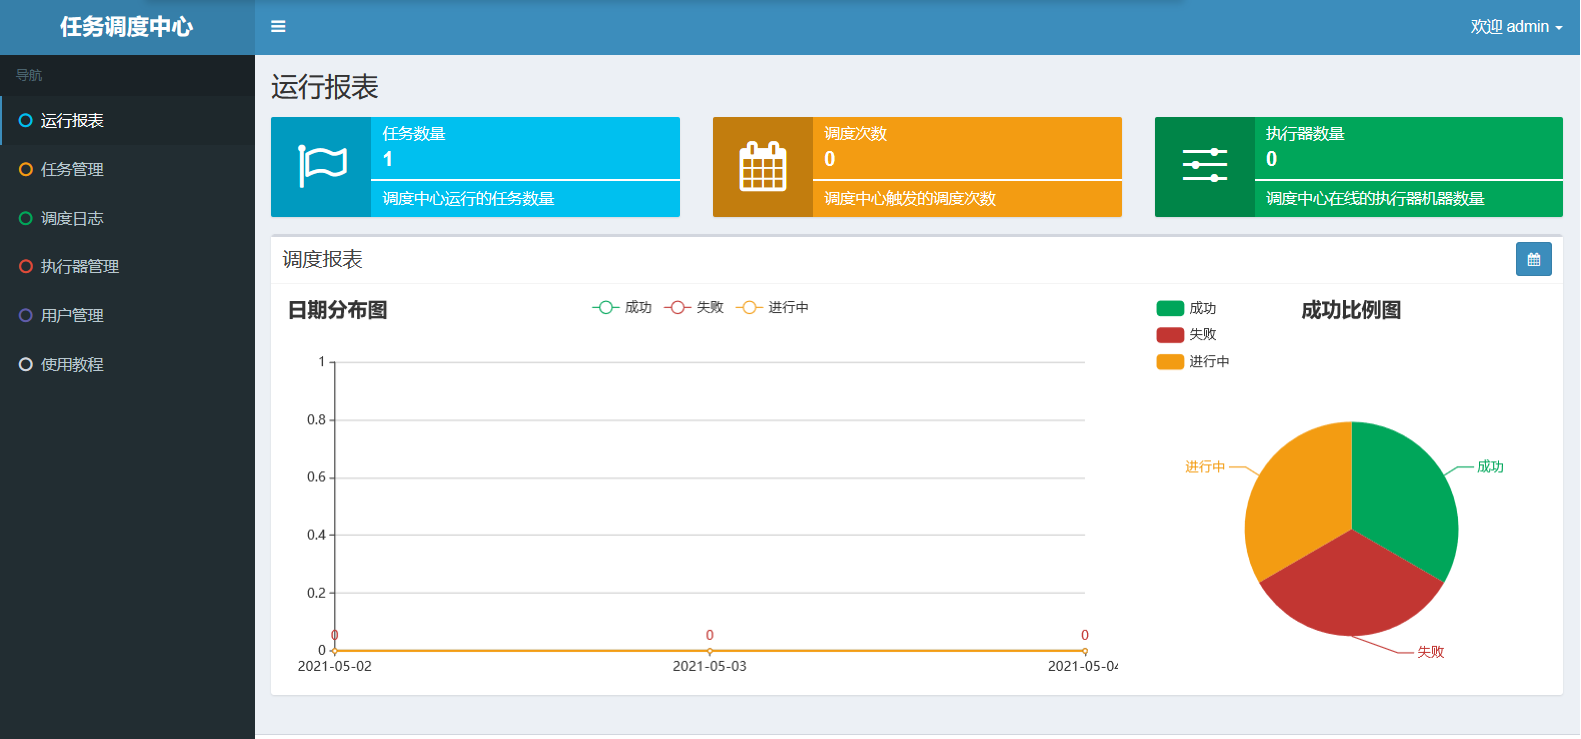Click the 执行器数量 card label

click(1305, 134)
